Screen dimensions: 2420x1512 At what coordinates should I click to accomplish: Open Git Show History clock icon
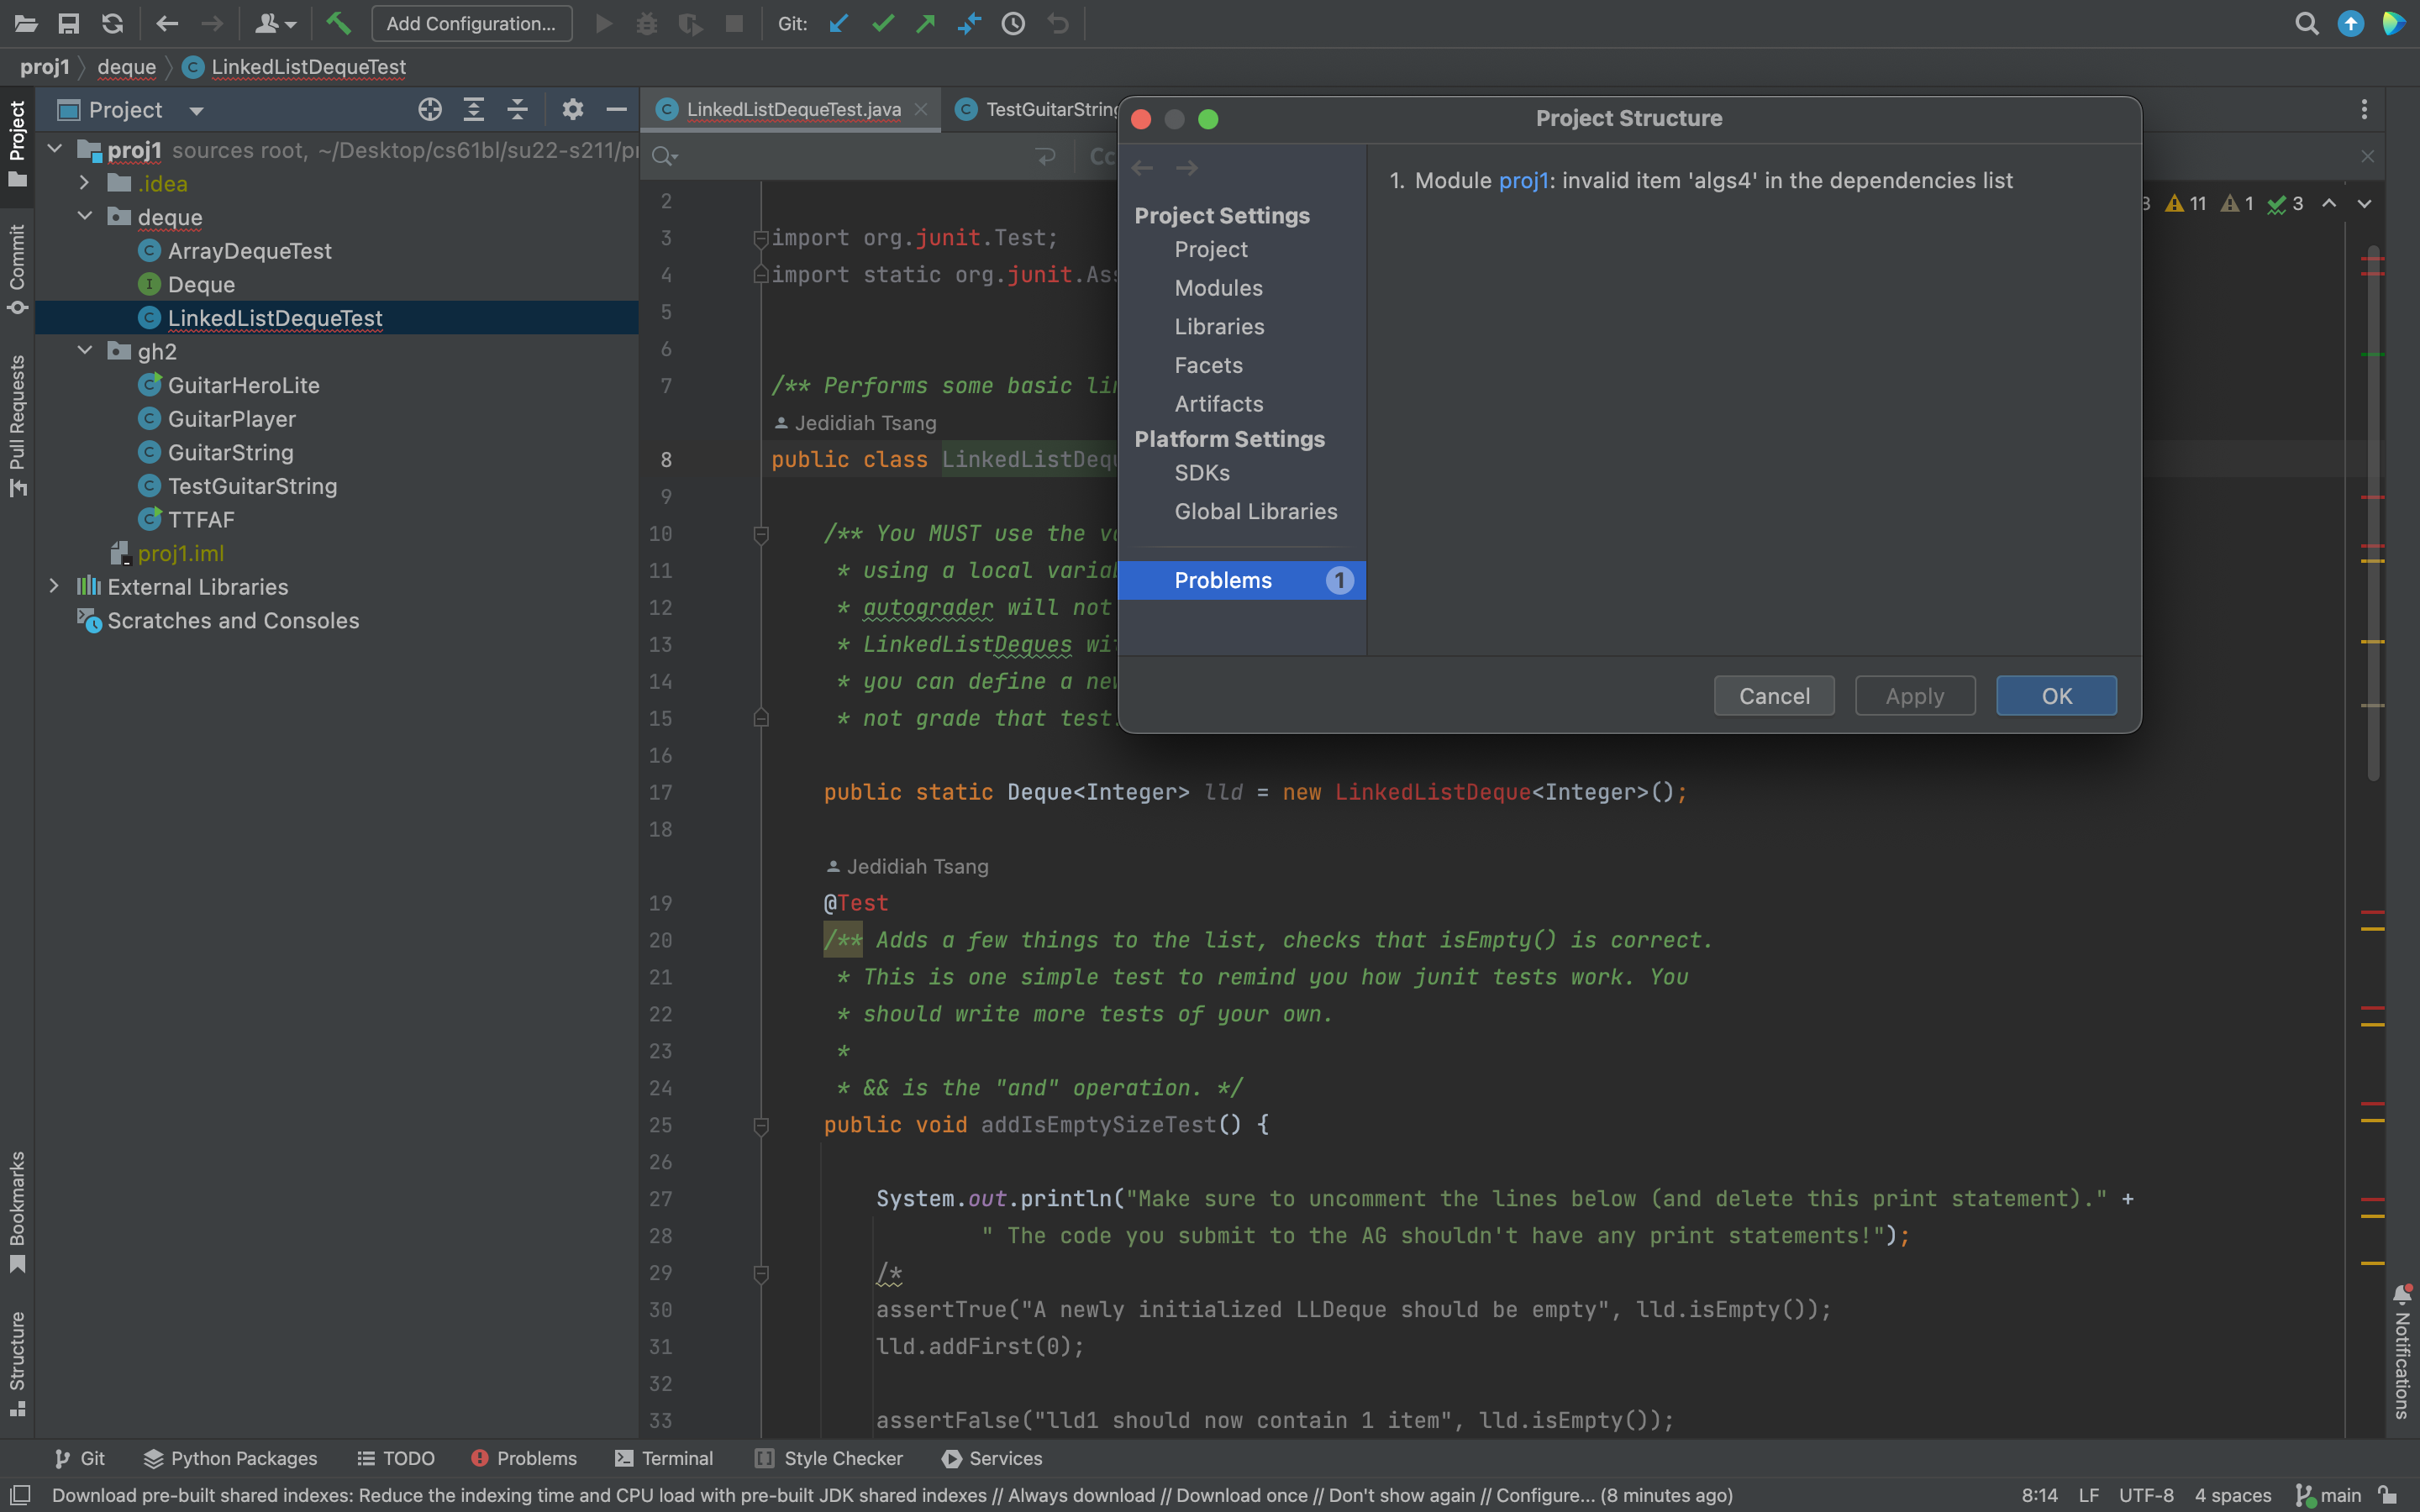1013,23
